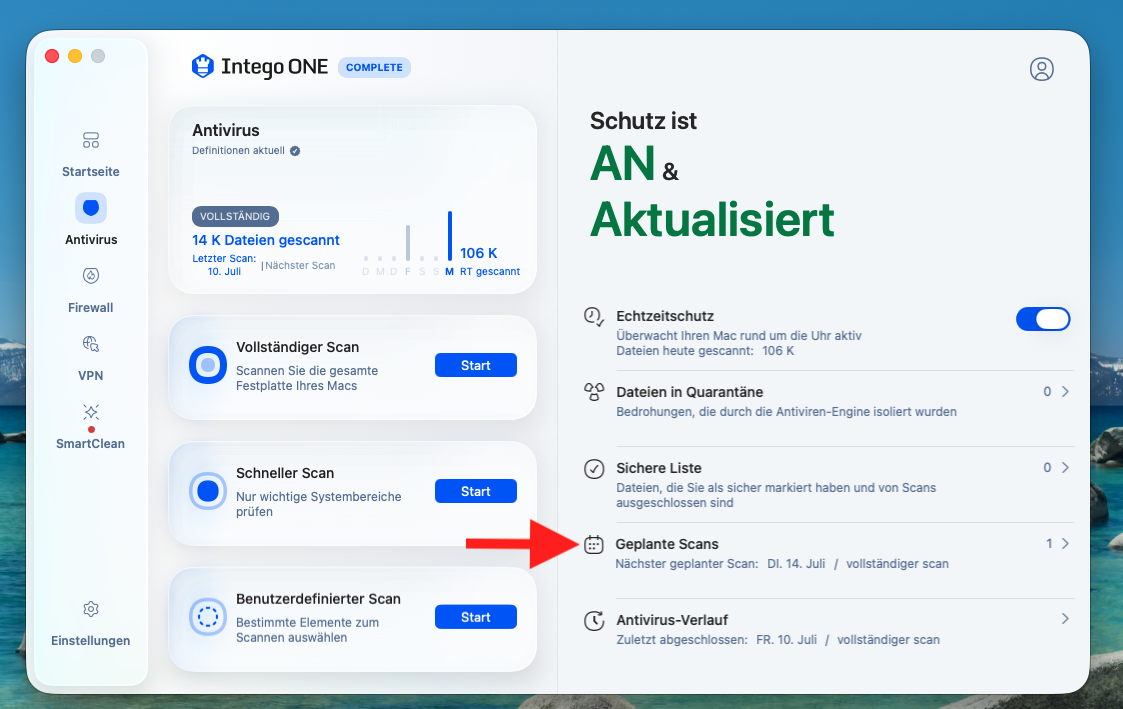Click 'Dateien heute gescannt: 106 K' text

tap(705, 351)
